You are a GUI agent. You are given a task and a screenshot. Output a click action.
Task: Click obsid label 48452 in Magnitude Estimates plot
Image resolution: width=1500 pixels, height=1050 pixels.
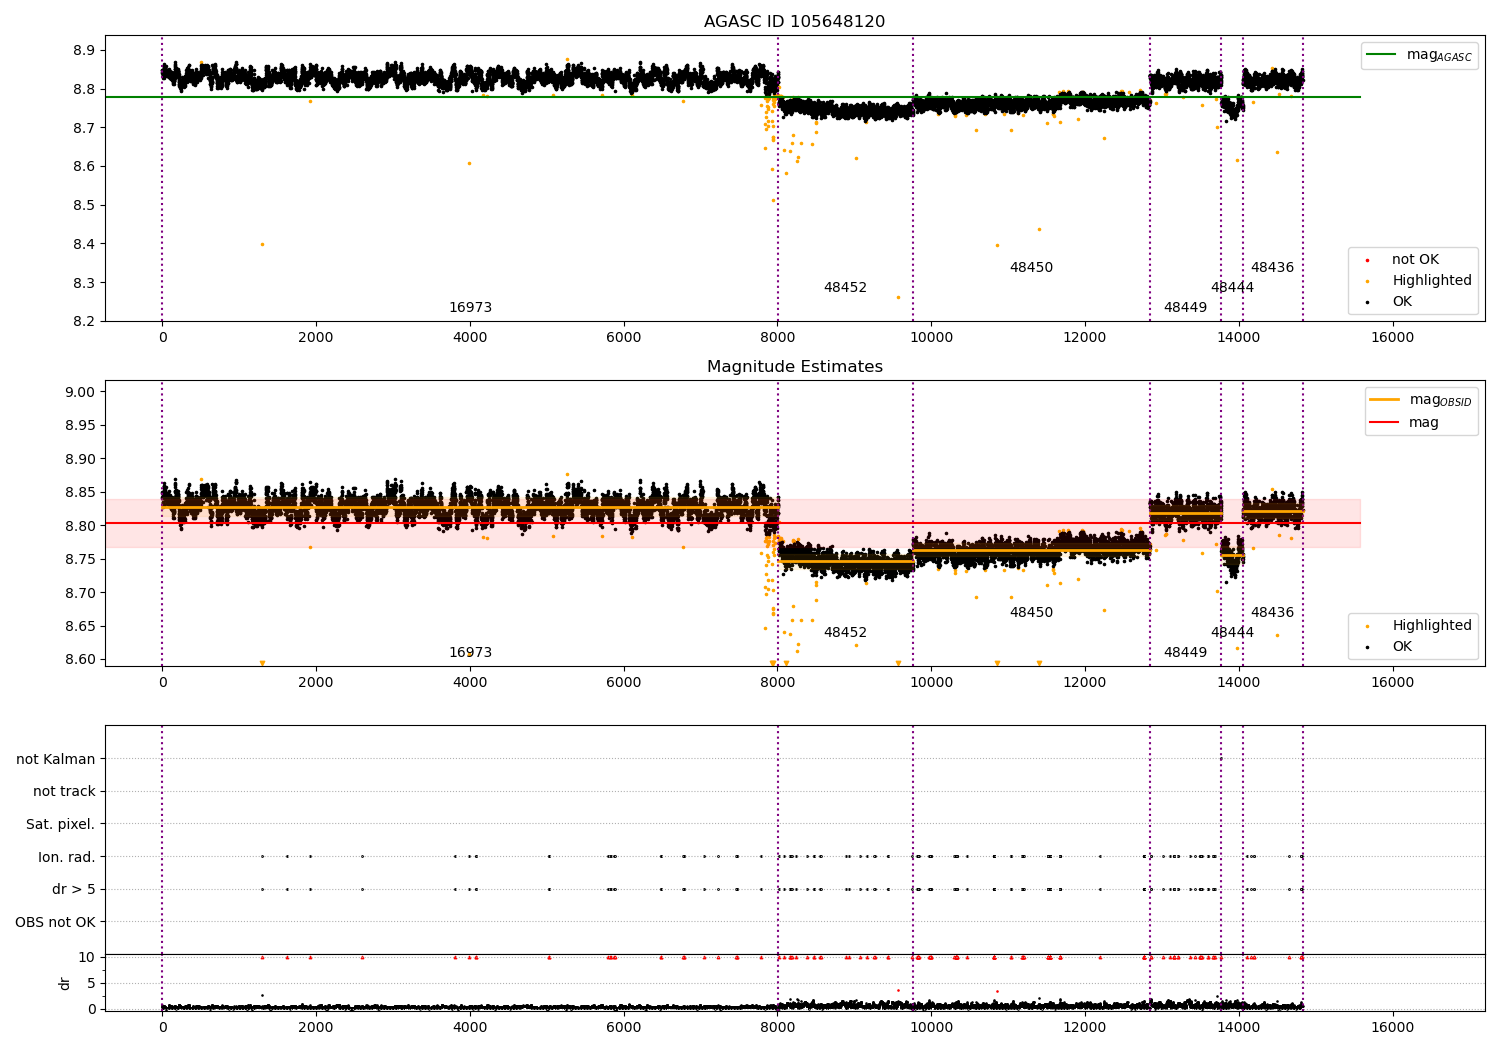[845, 633]
